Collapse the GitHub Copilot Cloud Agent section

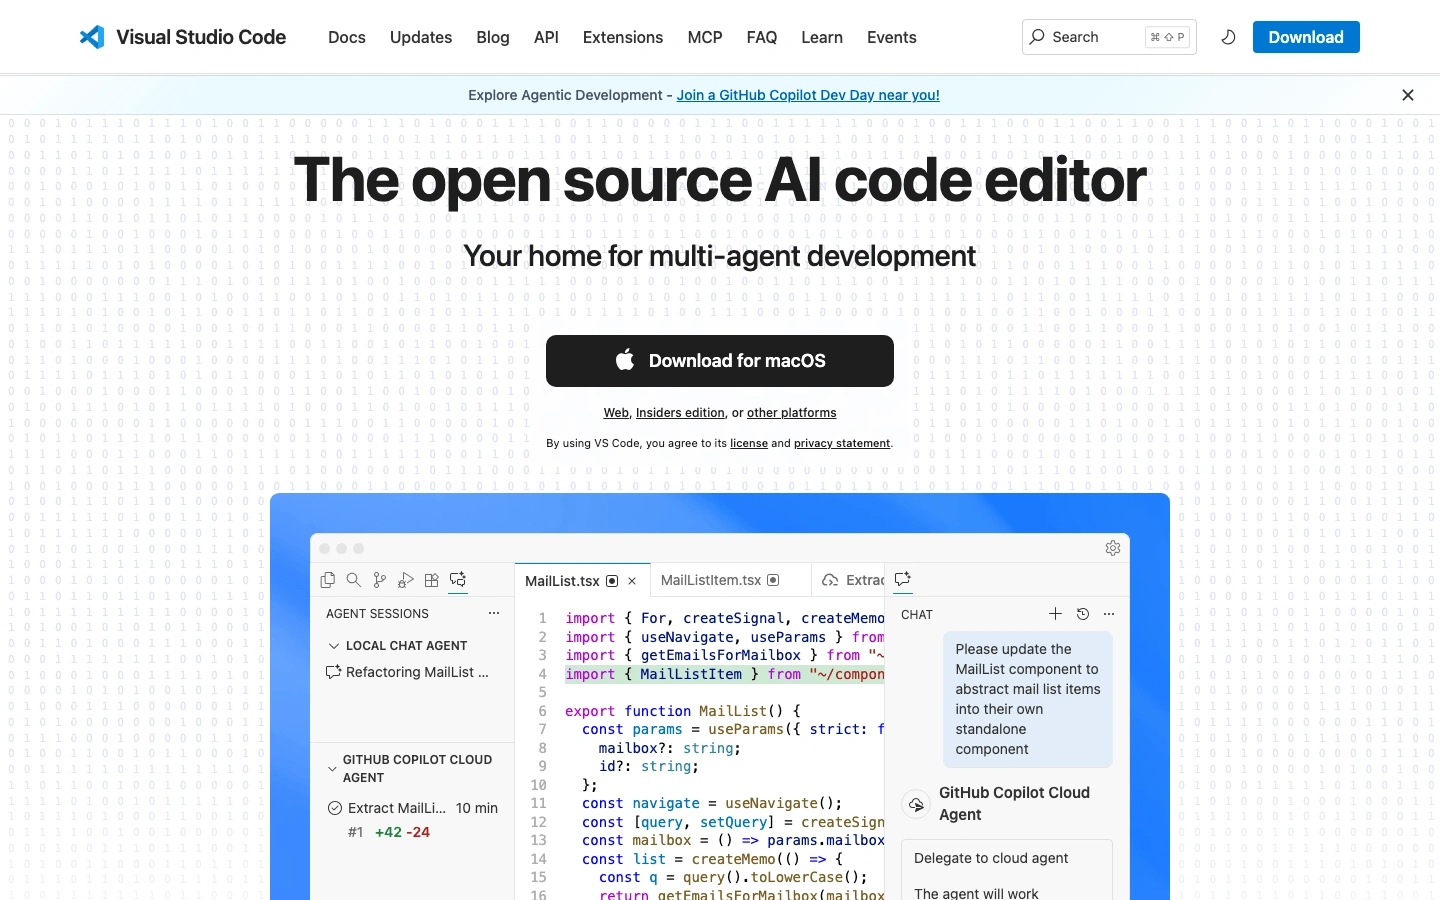pos(333,769)
